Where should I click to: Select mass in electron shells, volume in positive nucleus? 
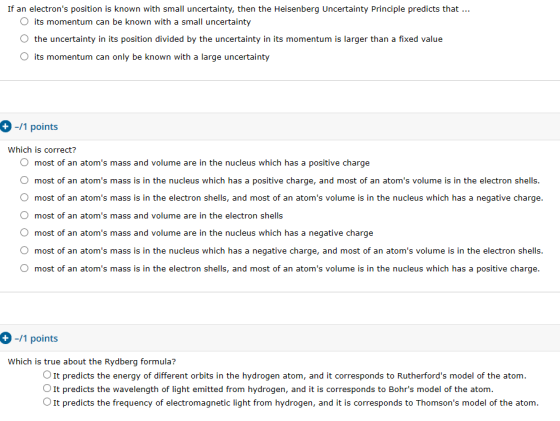(24, 268)
